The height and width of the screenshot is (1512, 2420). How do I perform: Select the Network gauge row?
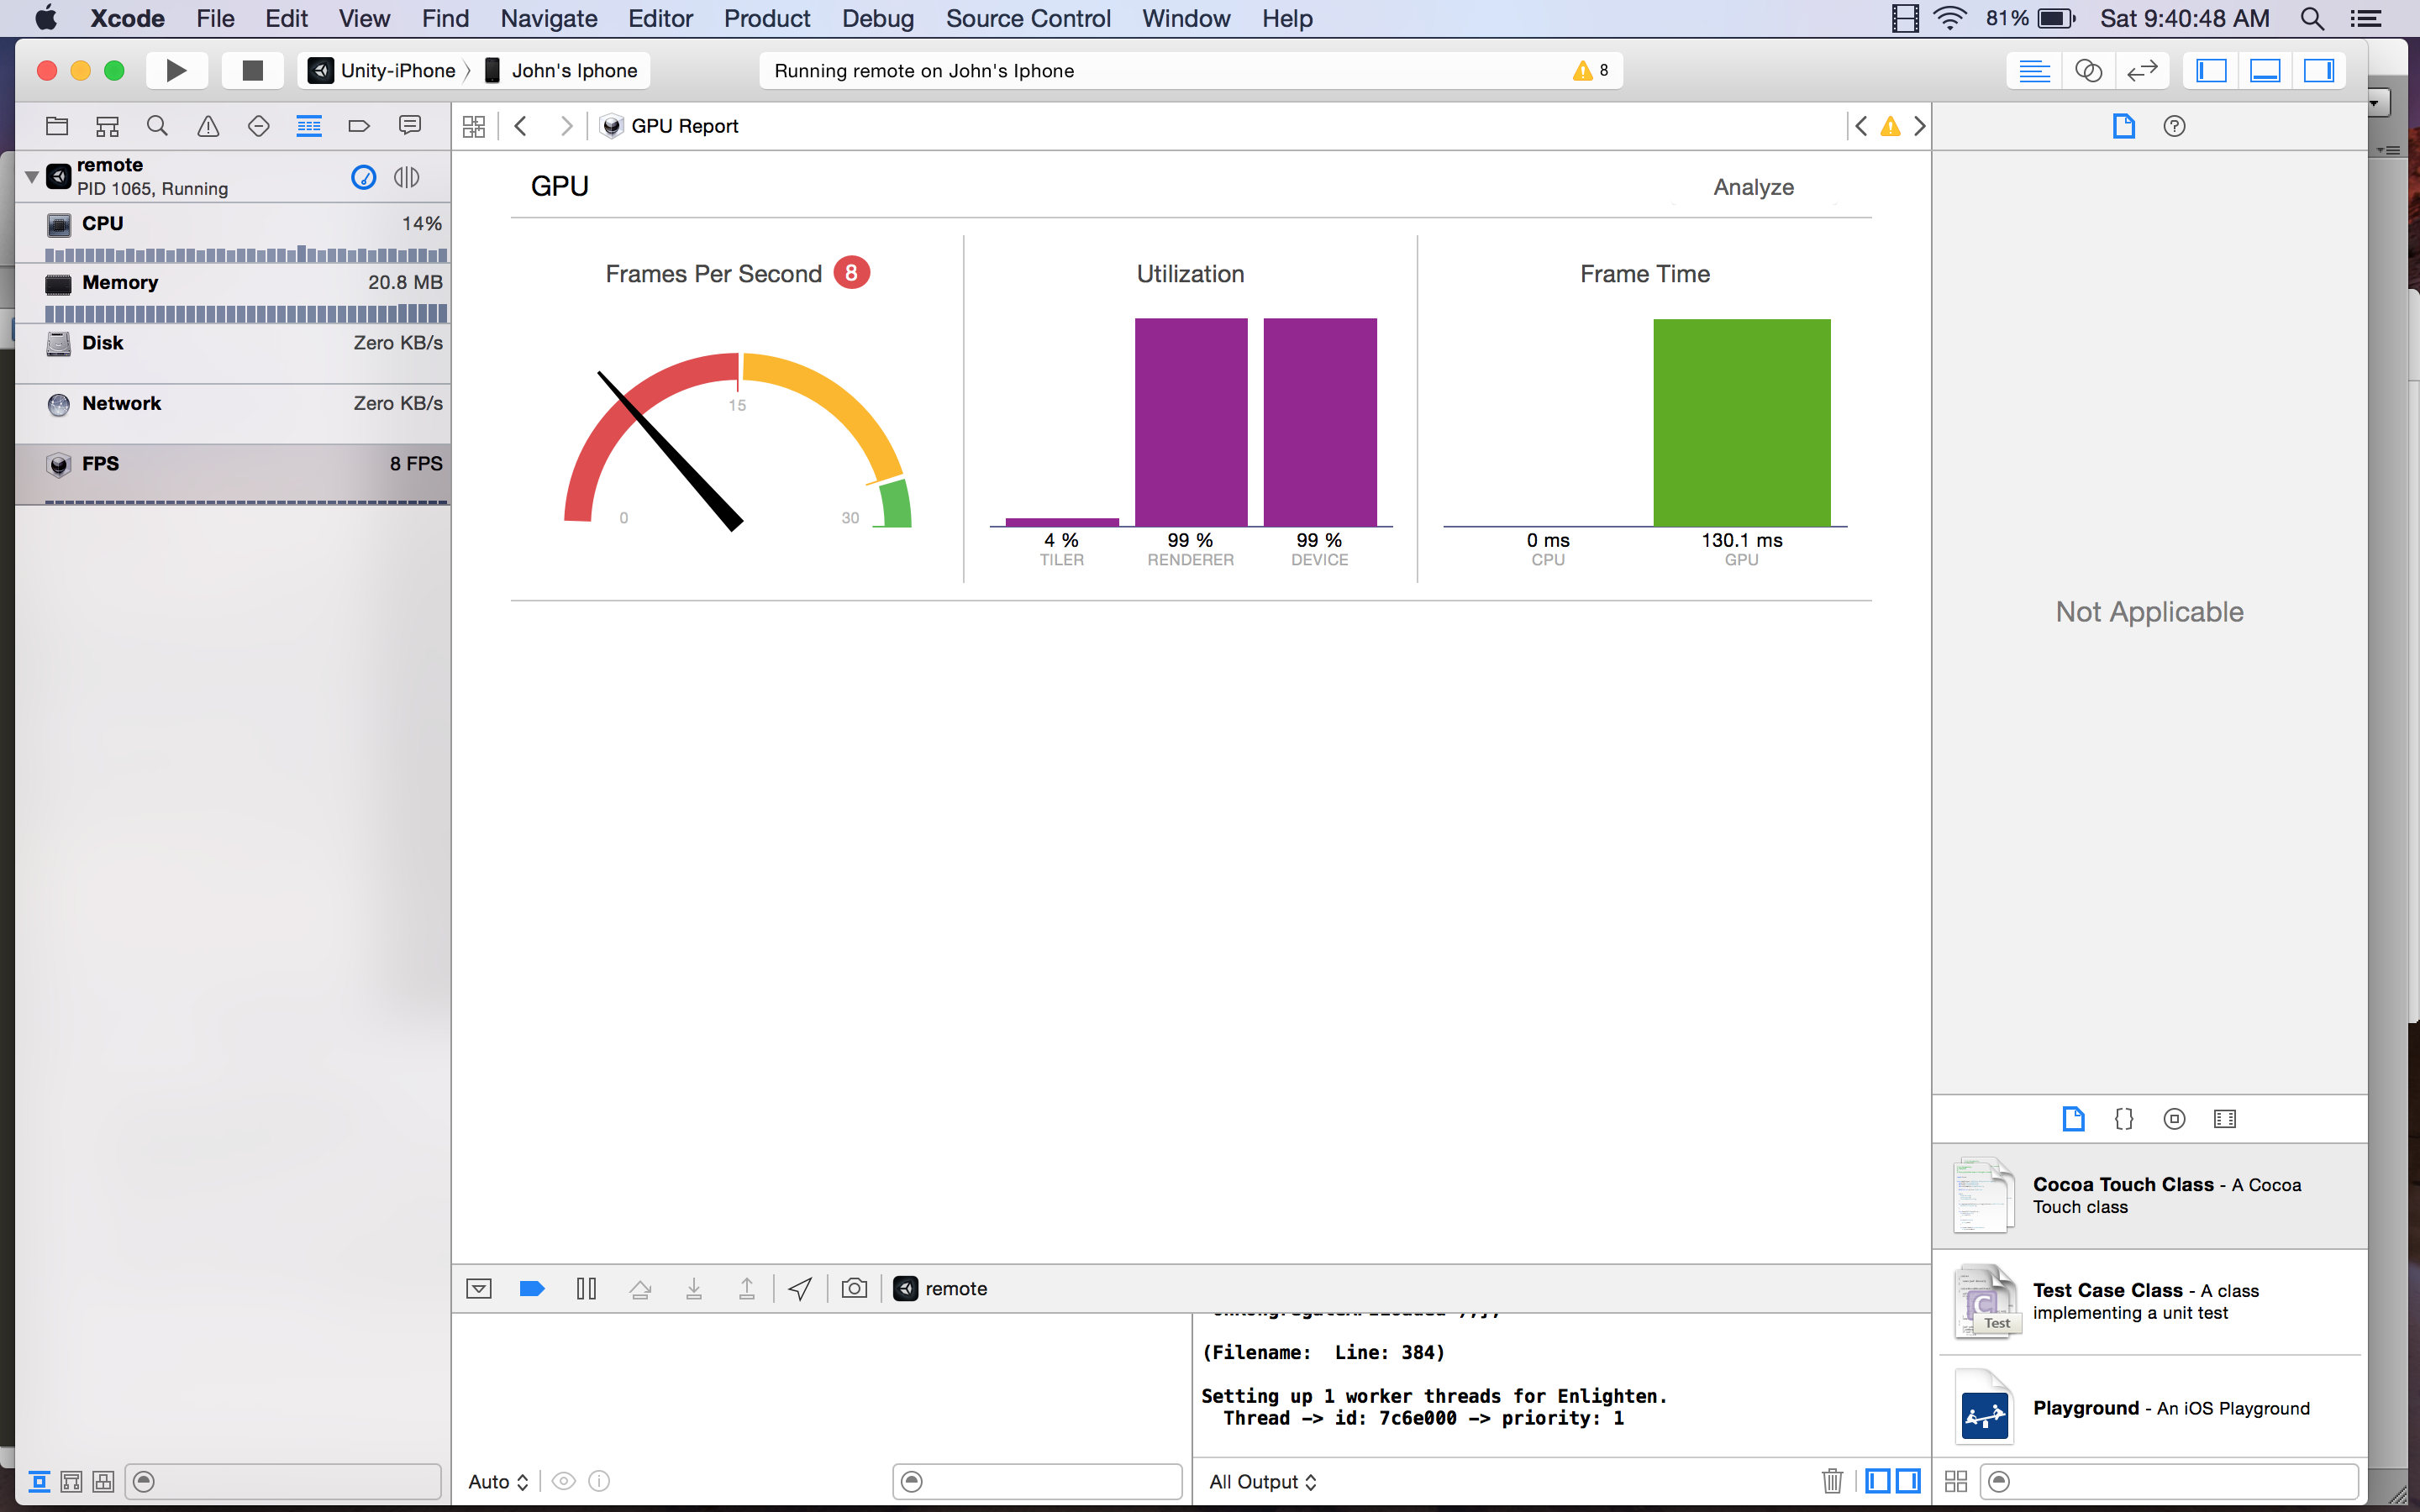tap(233, 414)
